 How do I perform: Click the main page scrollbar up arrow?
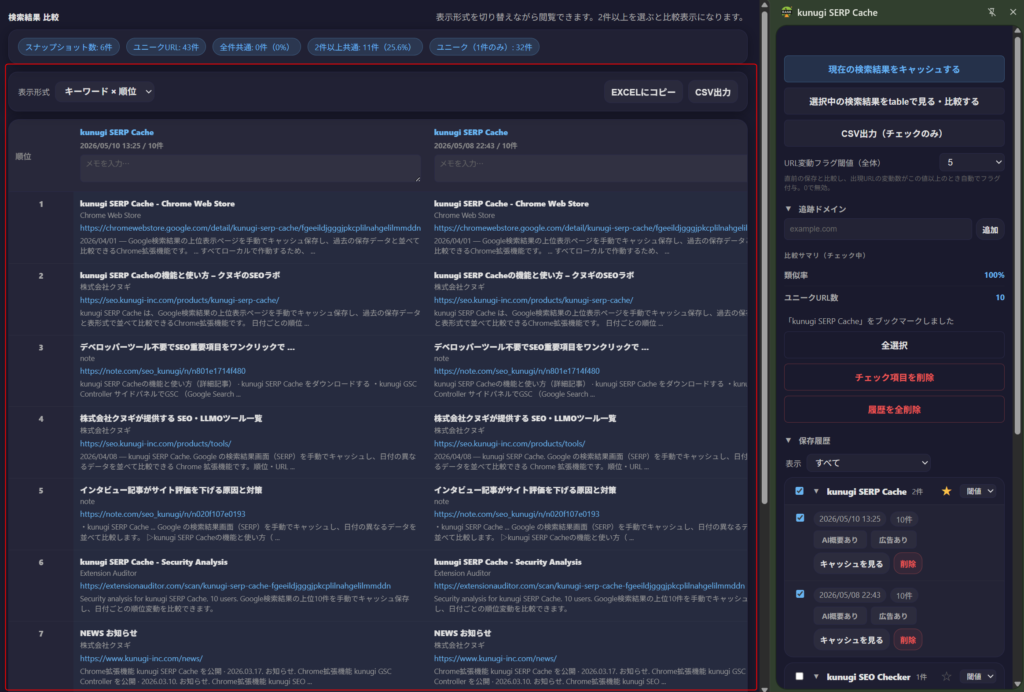coord(764,5)
